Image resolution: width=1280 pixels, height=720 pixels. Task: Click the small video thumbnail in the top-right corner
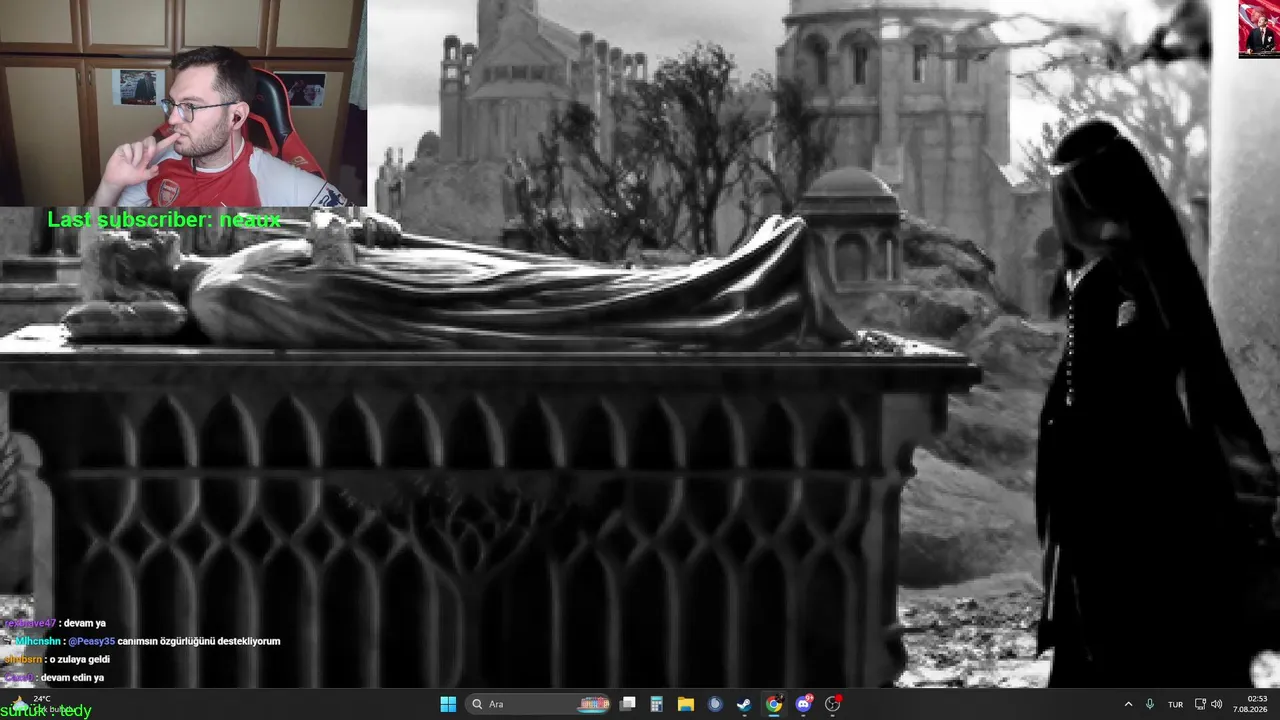pos(1259,29)
